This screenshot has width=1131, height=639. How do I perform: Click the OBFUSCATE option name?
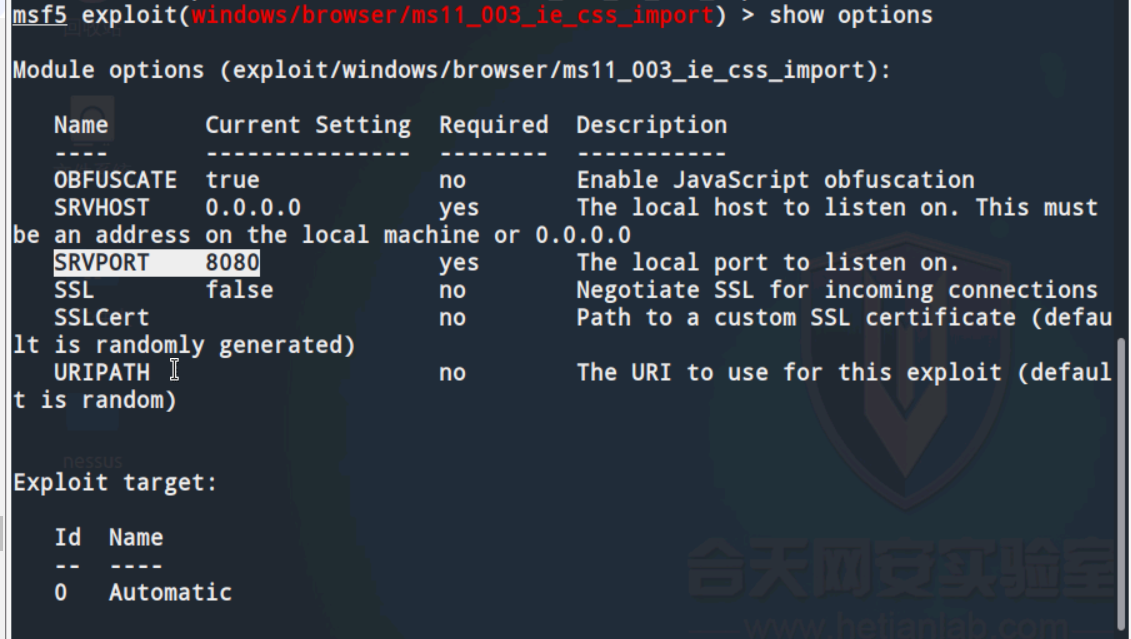click(x=115, y=180)
